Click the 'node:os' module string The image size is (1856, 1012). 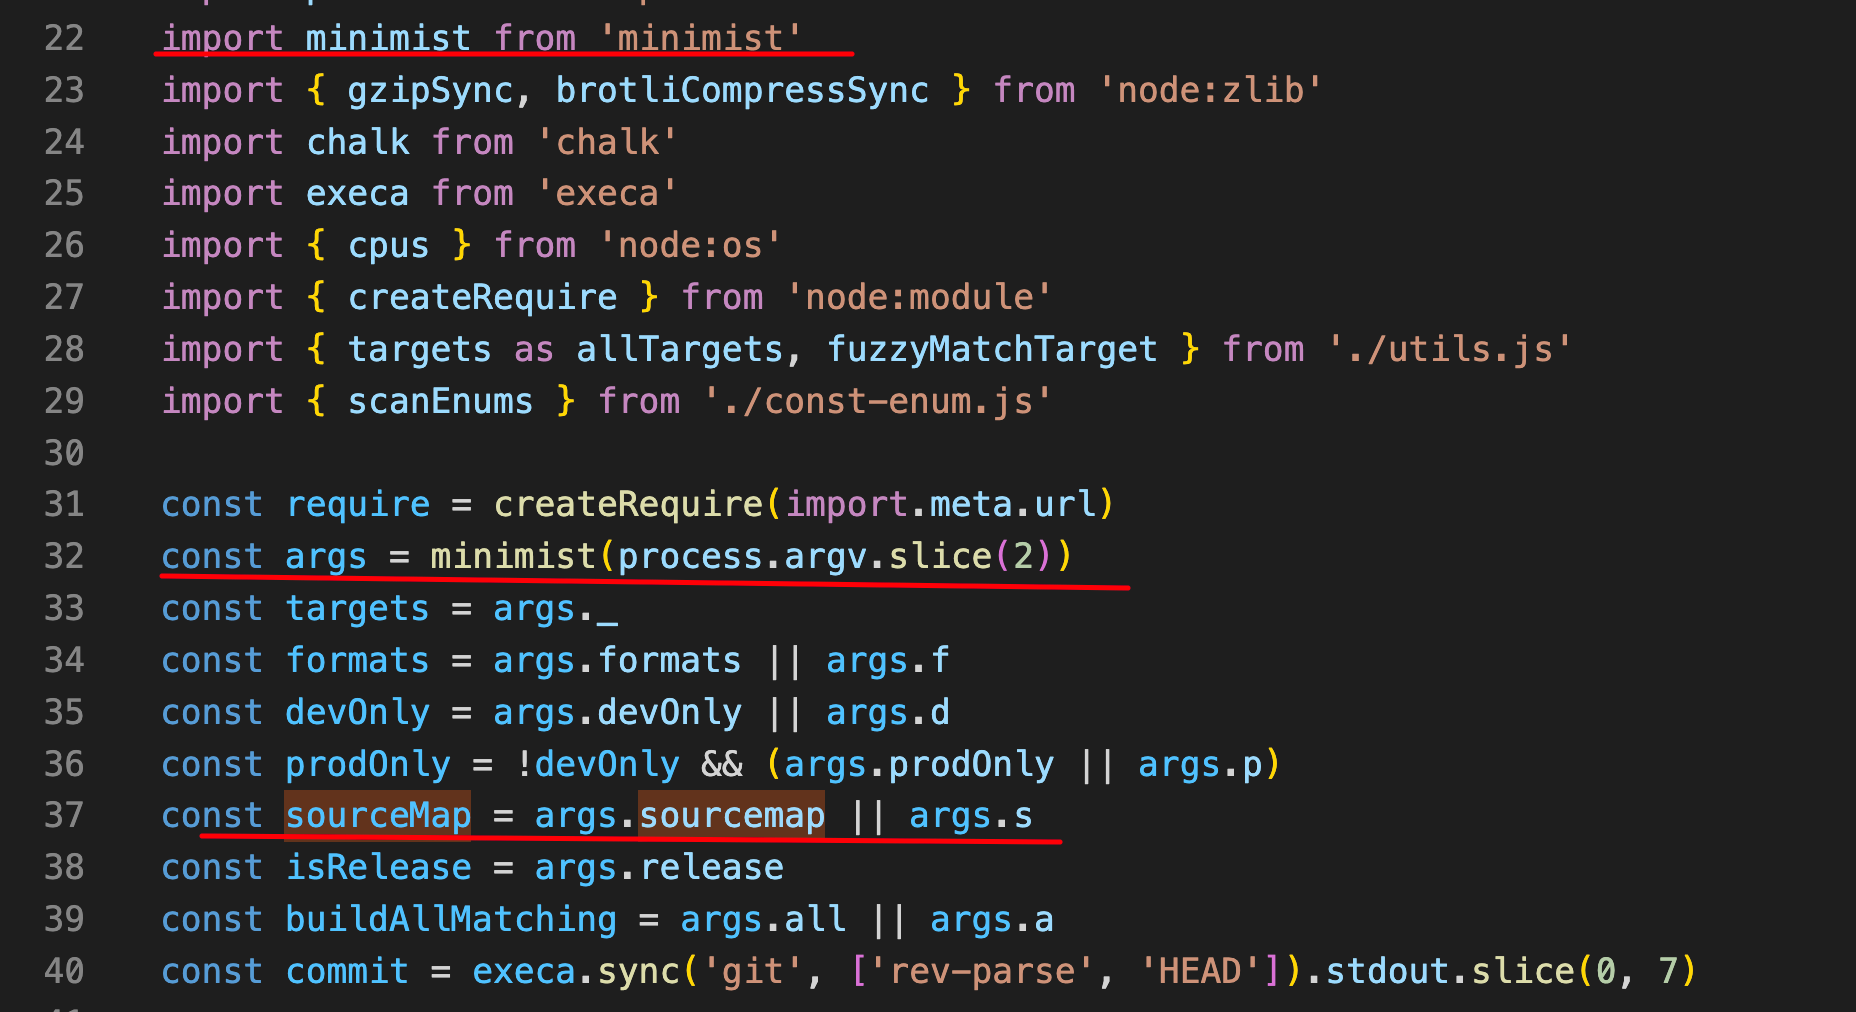coord(690,245)
